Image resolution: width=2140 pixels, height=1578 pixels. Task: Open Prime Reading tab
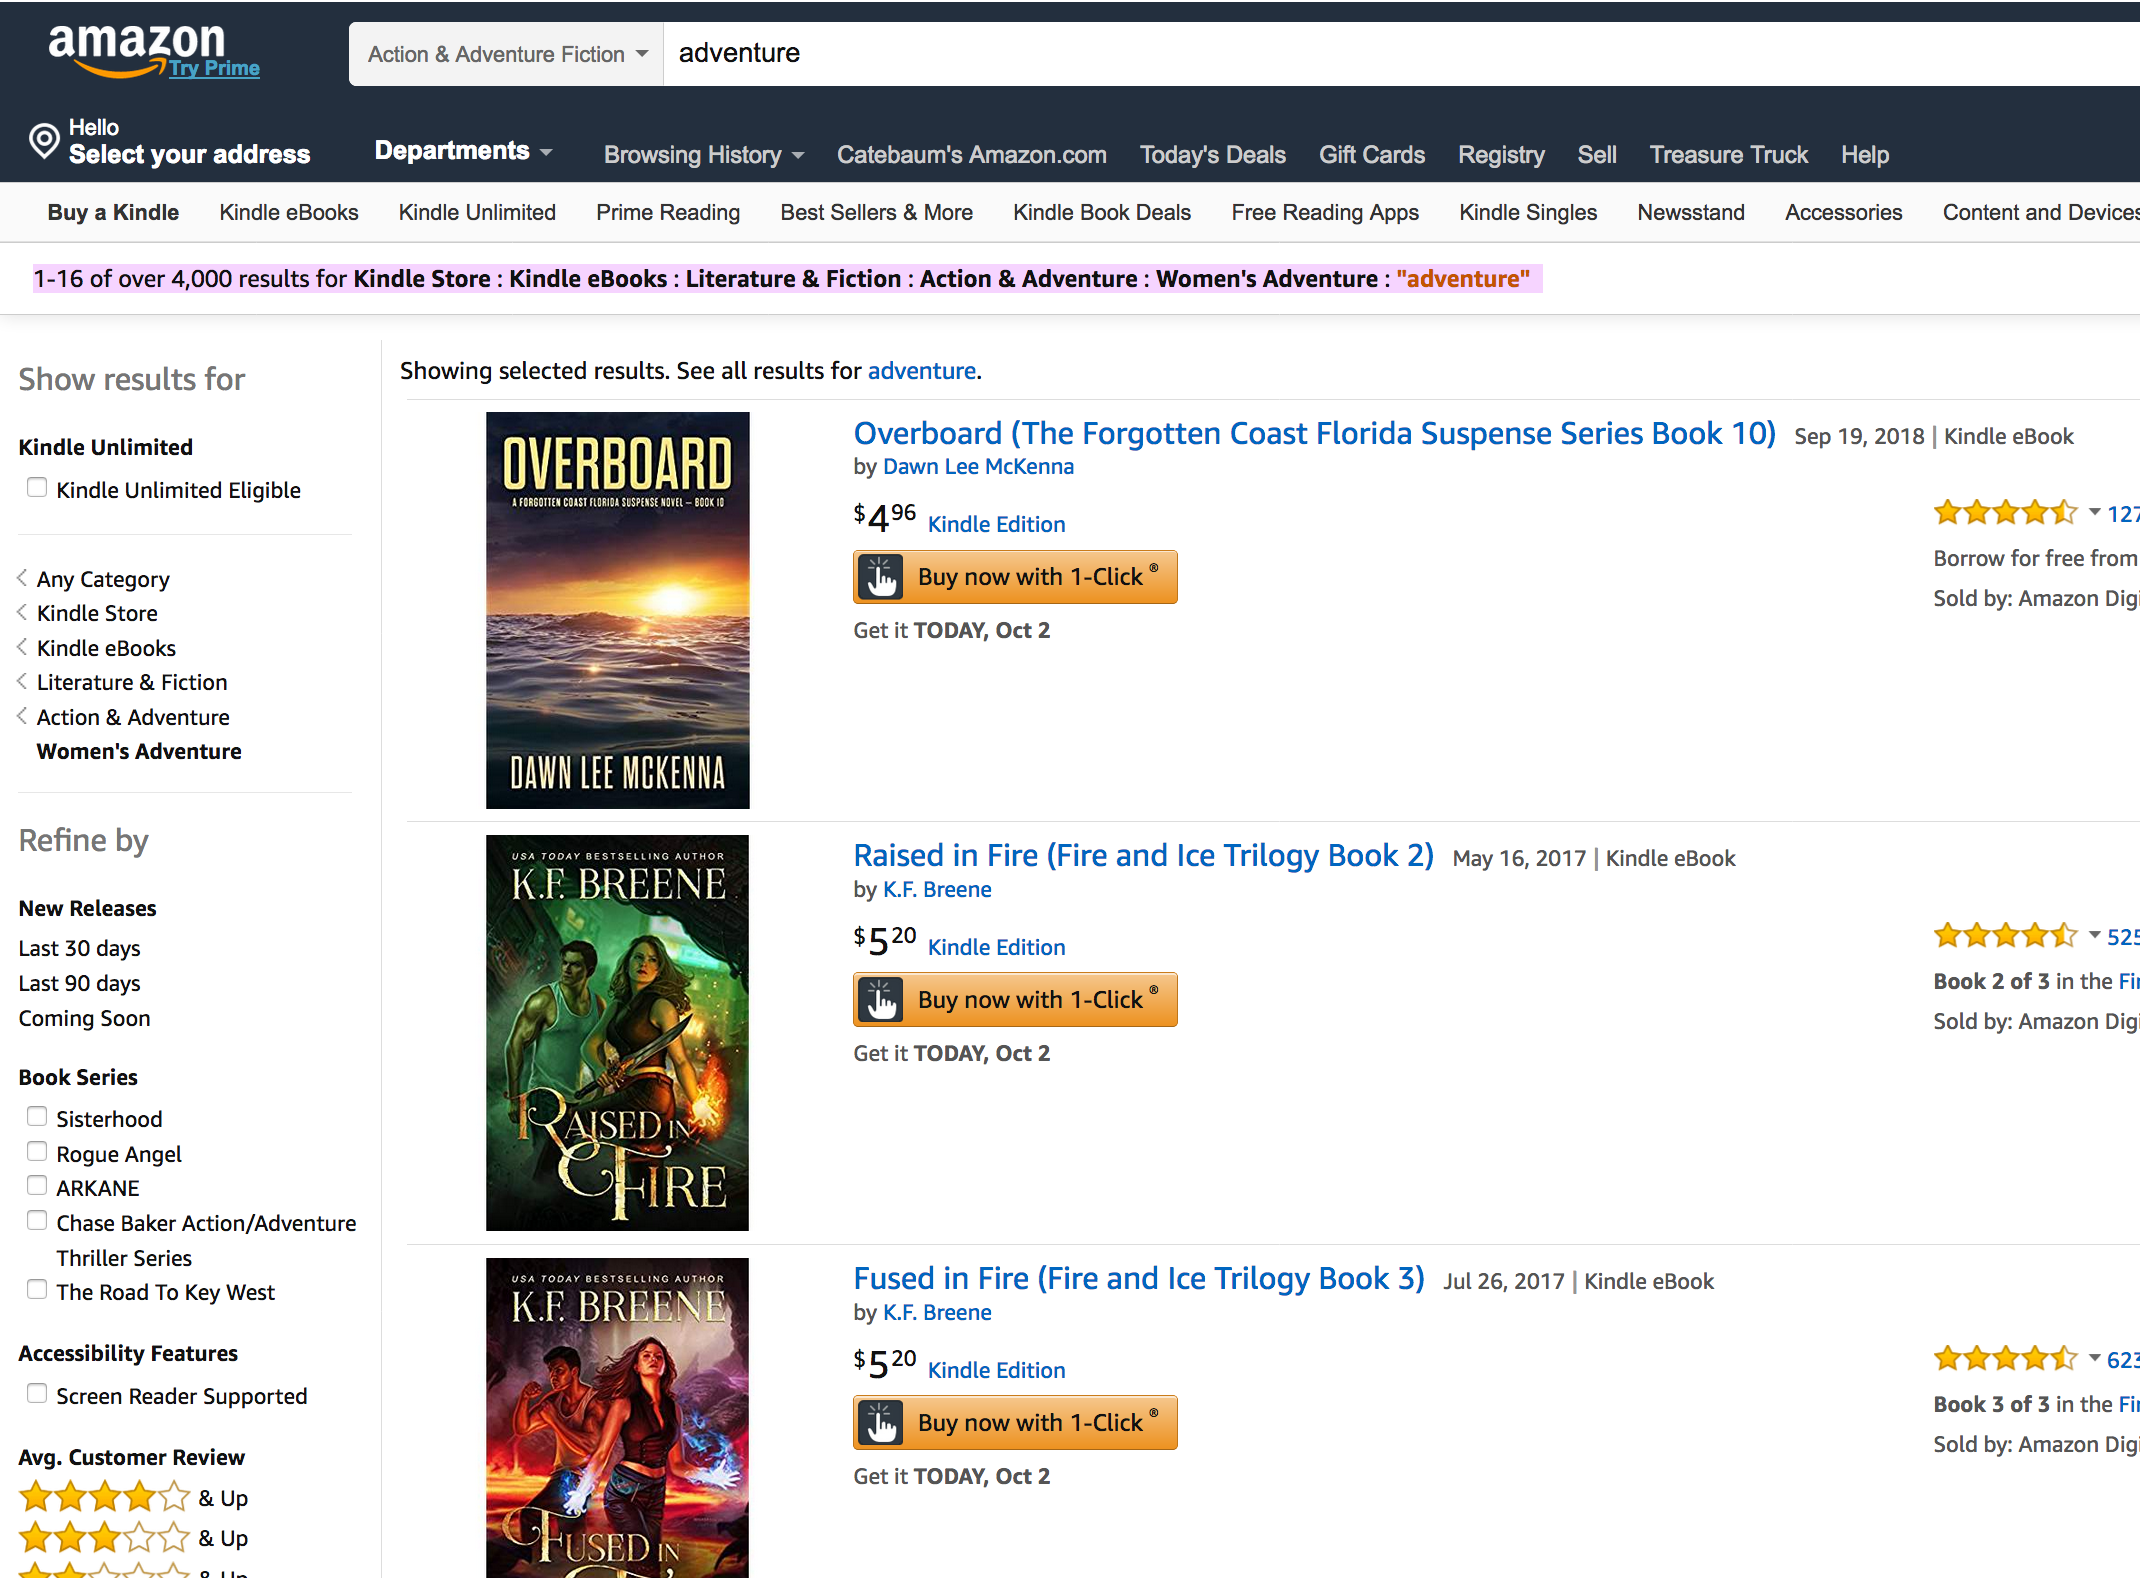click(668, 213)
